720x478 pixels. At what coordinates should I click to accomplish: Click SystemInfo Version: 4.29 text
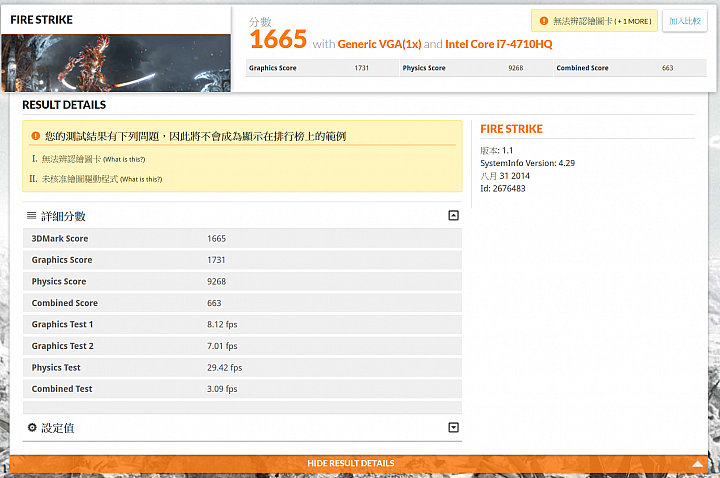(528, 163)
